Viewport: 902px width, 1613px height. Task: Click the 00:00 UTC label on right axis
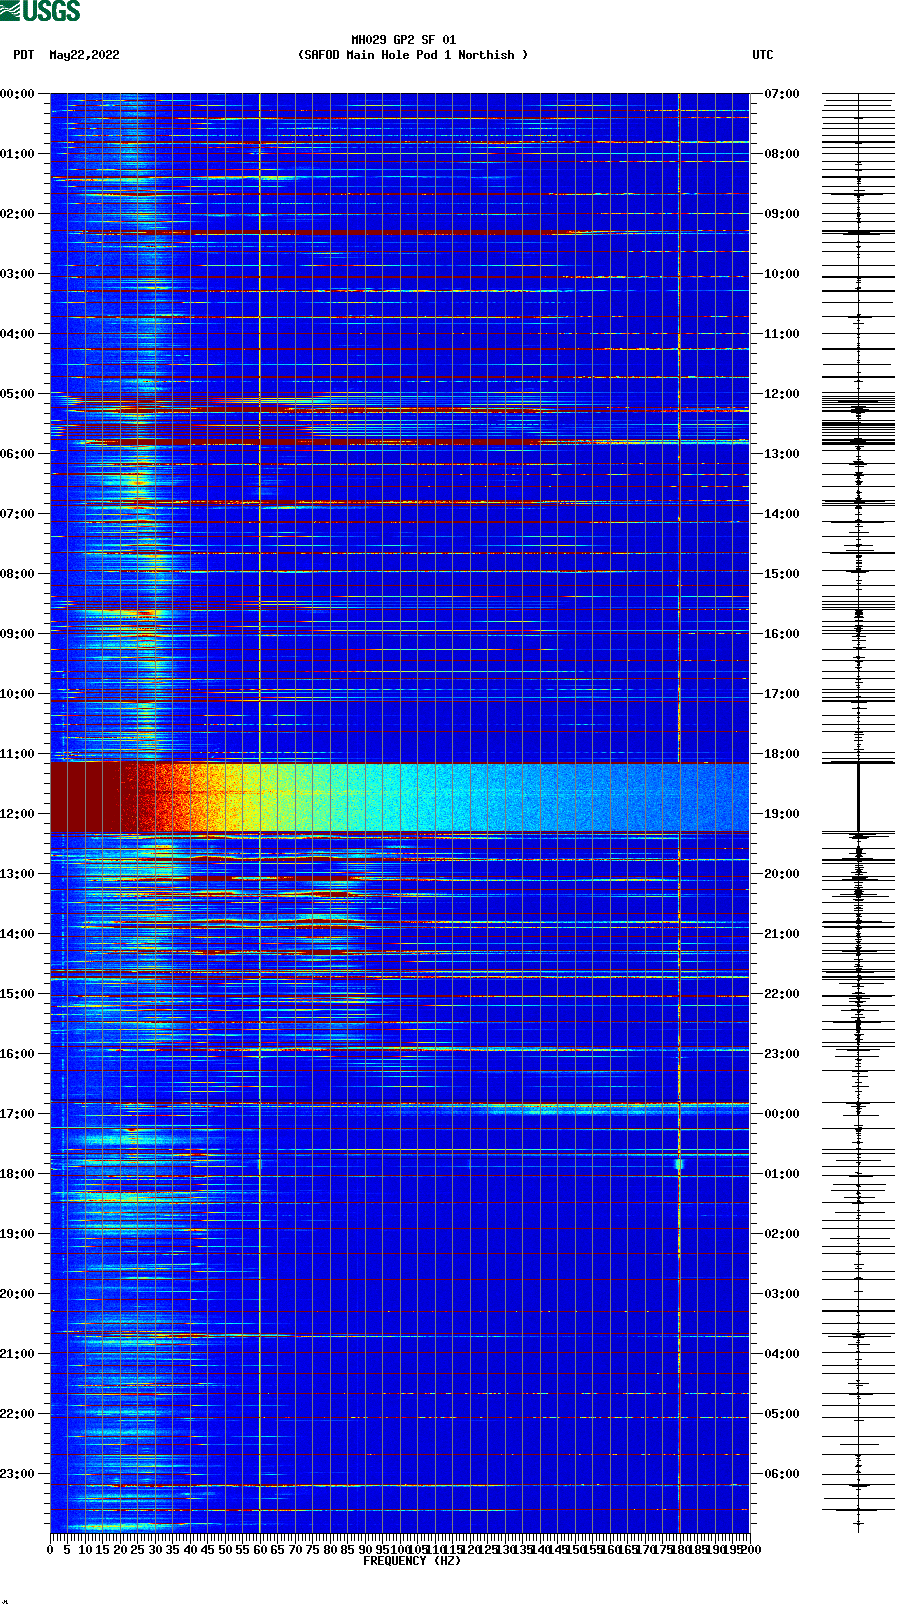[782, 1114]
